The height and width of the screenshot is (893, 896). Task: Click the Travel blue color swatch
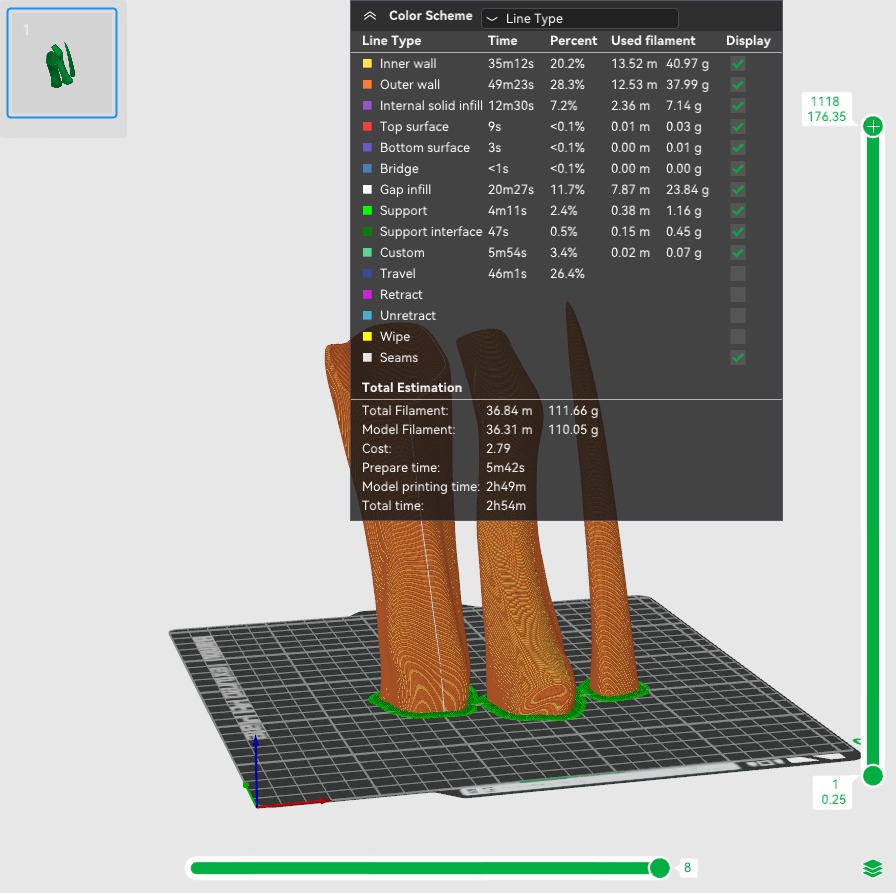point(367,274)
